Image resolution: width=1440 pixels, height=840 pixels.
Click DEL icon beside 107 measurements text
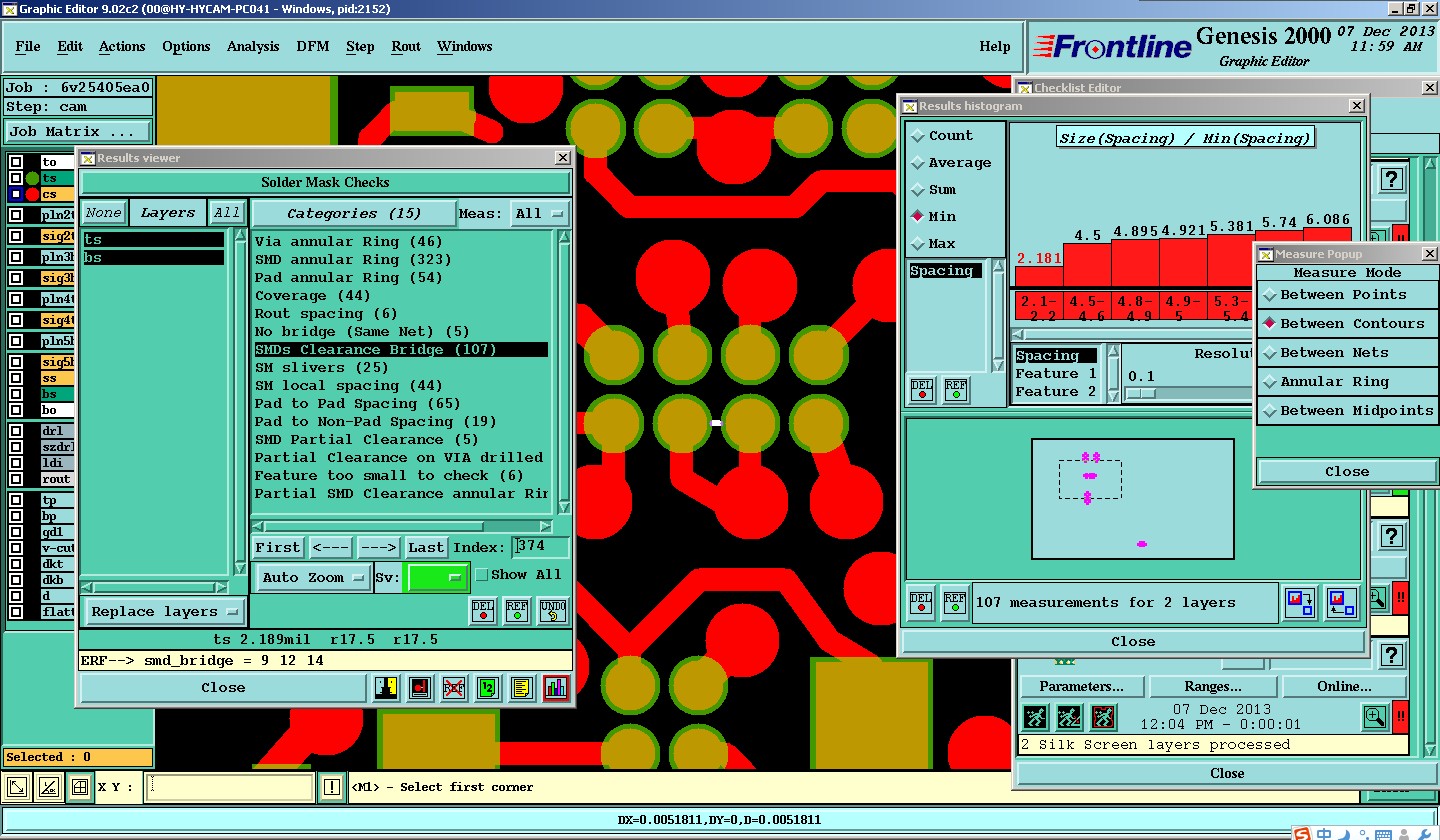point(921,602)
